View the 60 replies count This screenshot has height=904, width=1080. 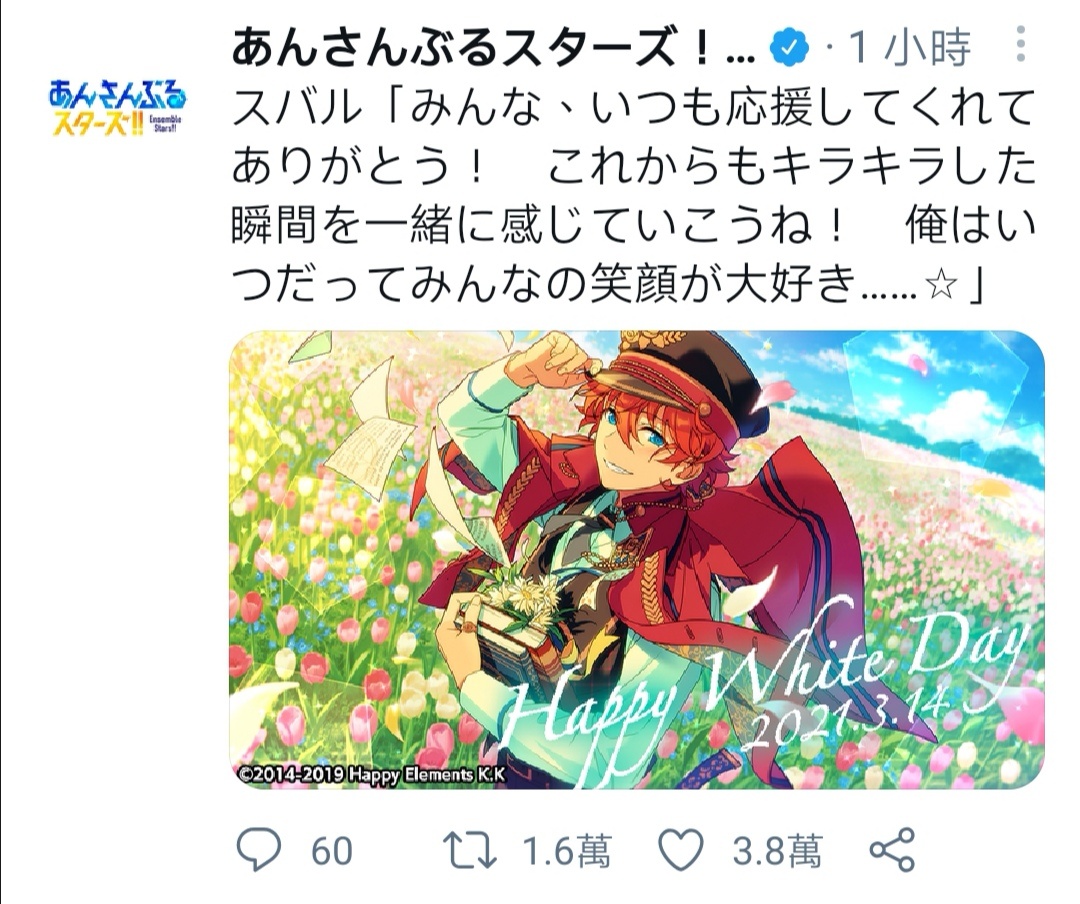click(331, 850)
